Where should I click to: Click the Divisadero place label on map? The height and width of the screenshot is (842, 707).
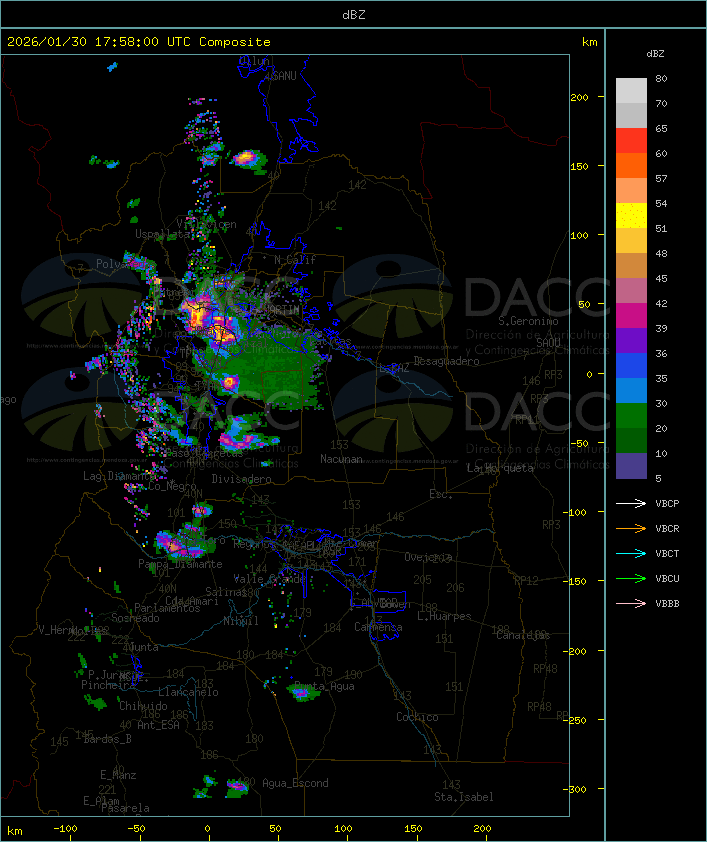(x=241, y=479)
